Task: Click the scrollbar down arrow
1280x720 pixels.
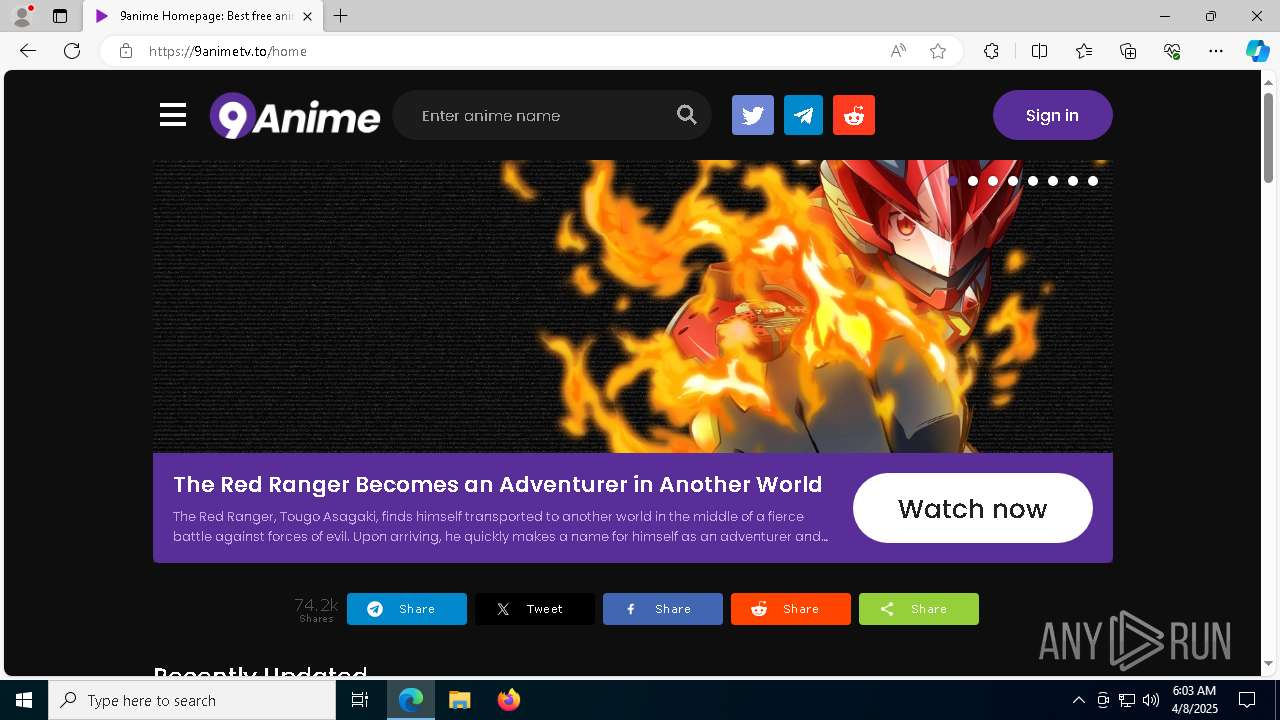Action: tap(1268, 663)
